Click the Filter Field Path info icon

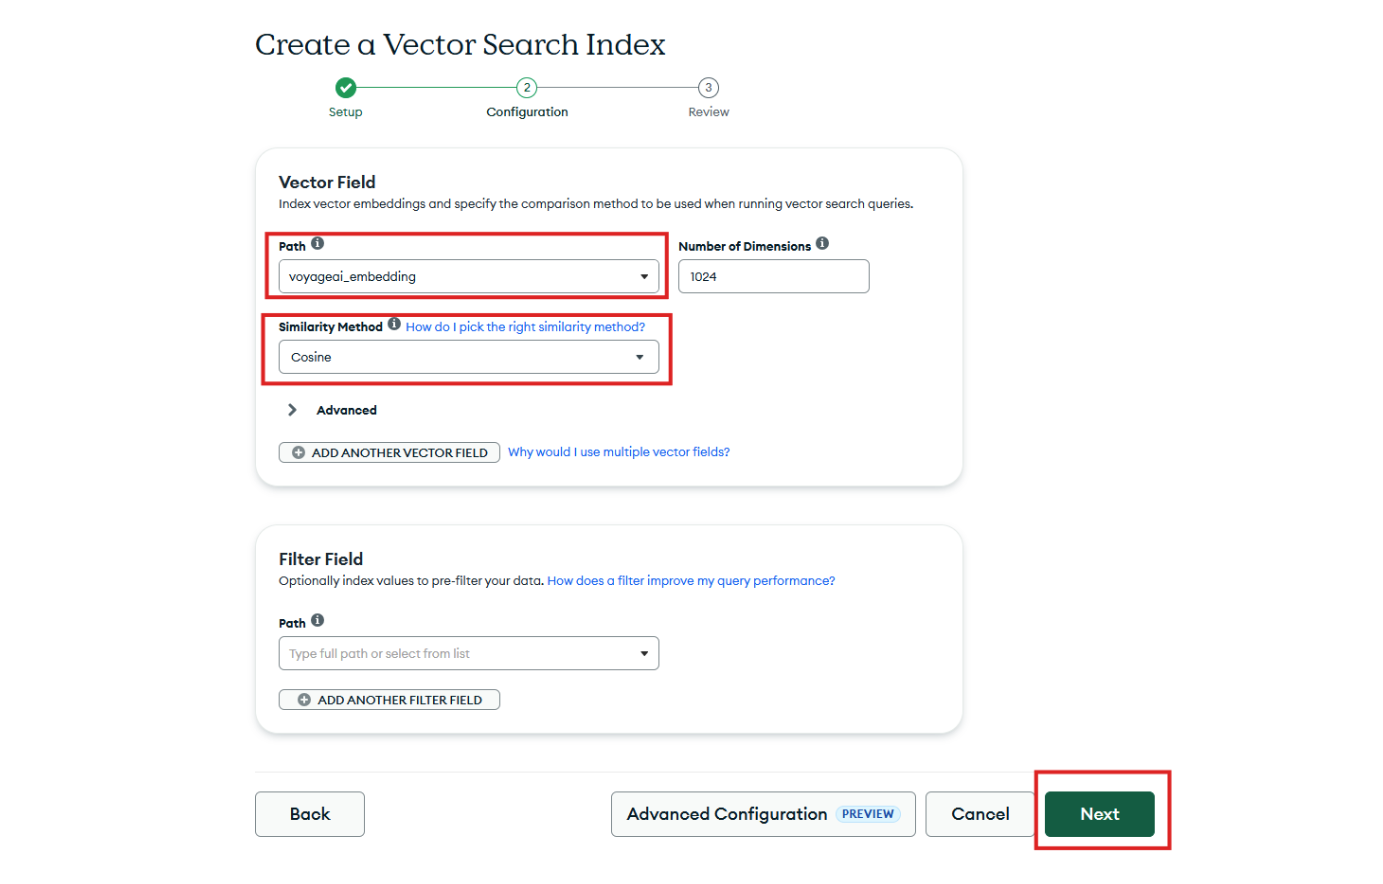click(317, 620)
